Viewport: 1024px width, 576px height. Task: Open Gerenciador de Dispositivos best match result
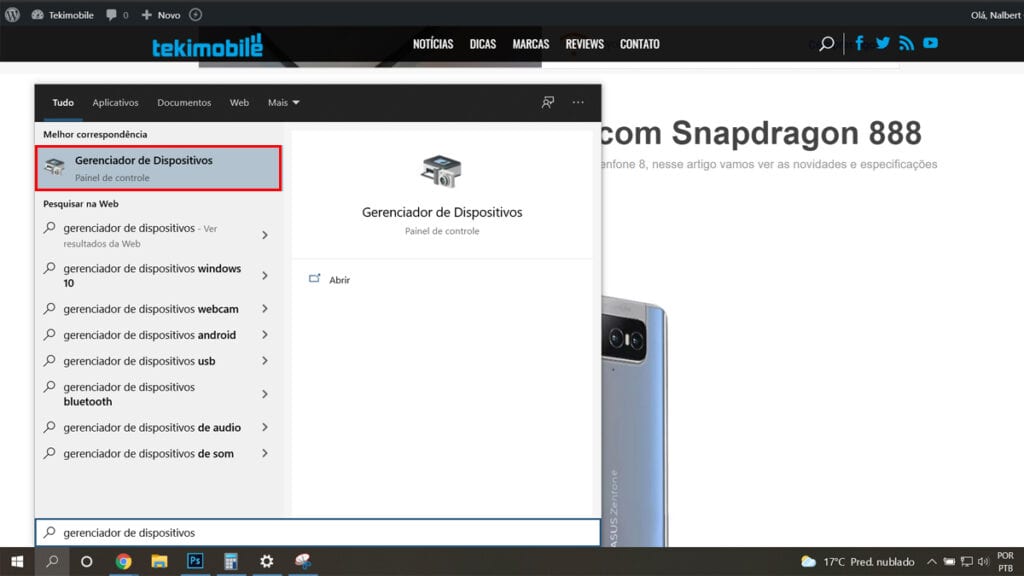coord(159,168)
